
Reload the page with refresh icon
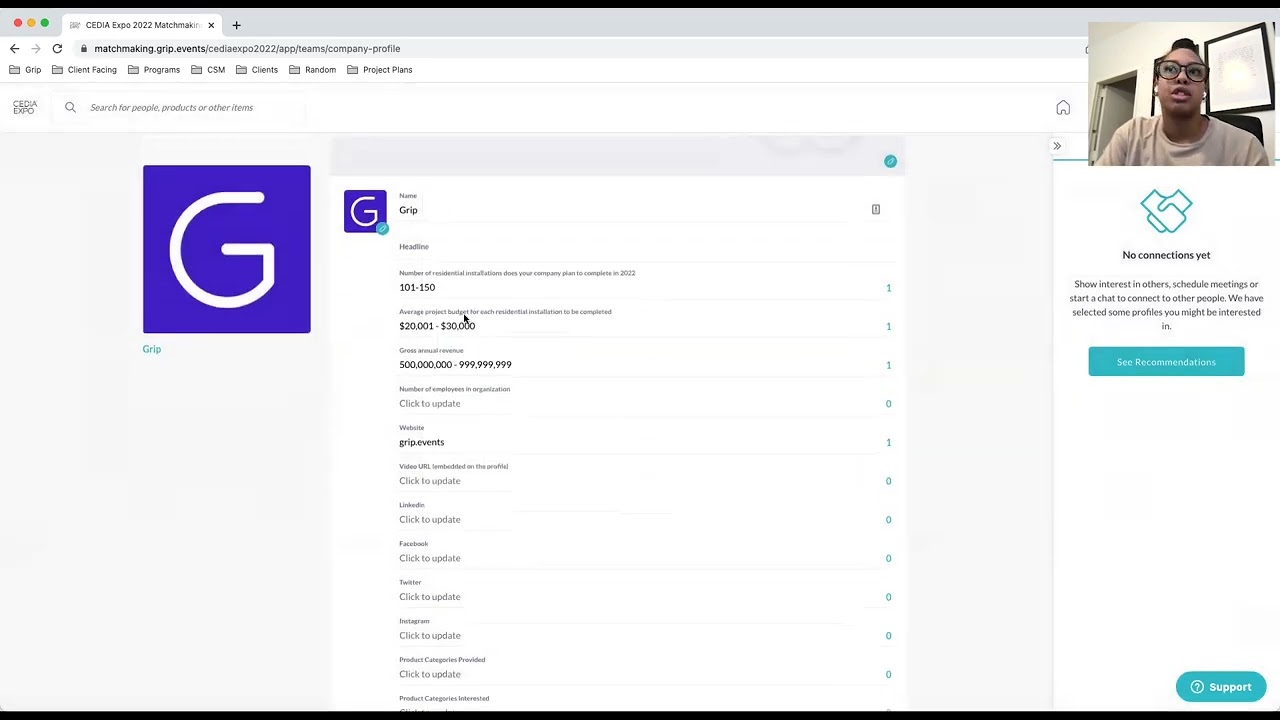pyautogui.click(x=57, y=48)
